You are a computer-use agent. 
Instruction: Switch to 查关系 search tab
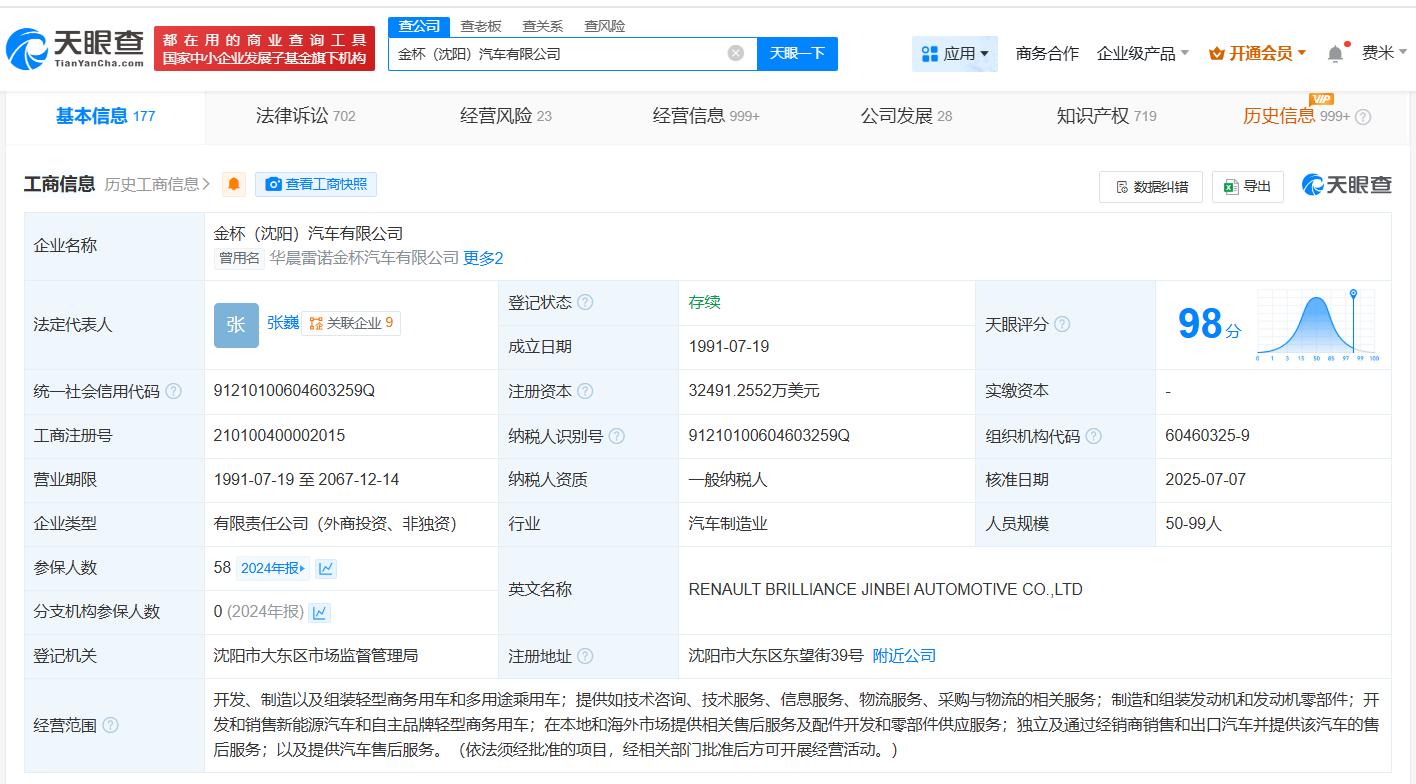point(543,26)
